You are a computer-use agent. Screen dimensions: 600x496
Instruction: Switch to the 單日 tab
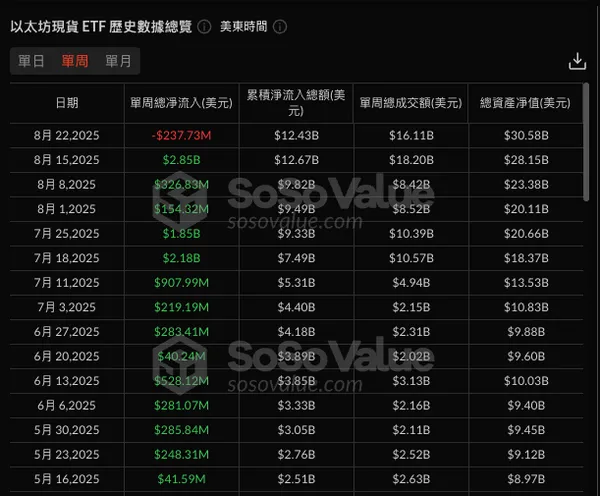pyautogui.click(x=32, y=61)
